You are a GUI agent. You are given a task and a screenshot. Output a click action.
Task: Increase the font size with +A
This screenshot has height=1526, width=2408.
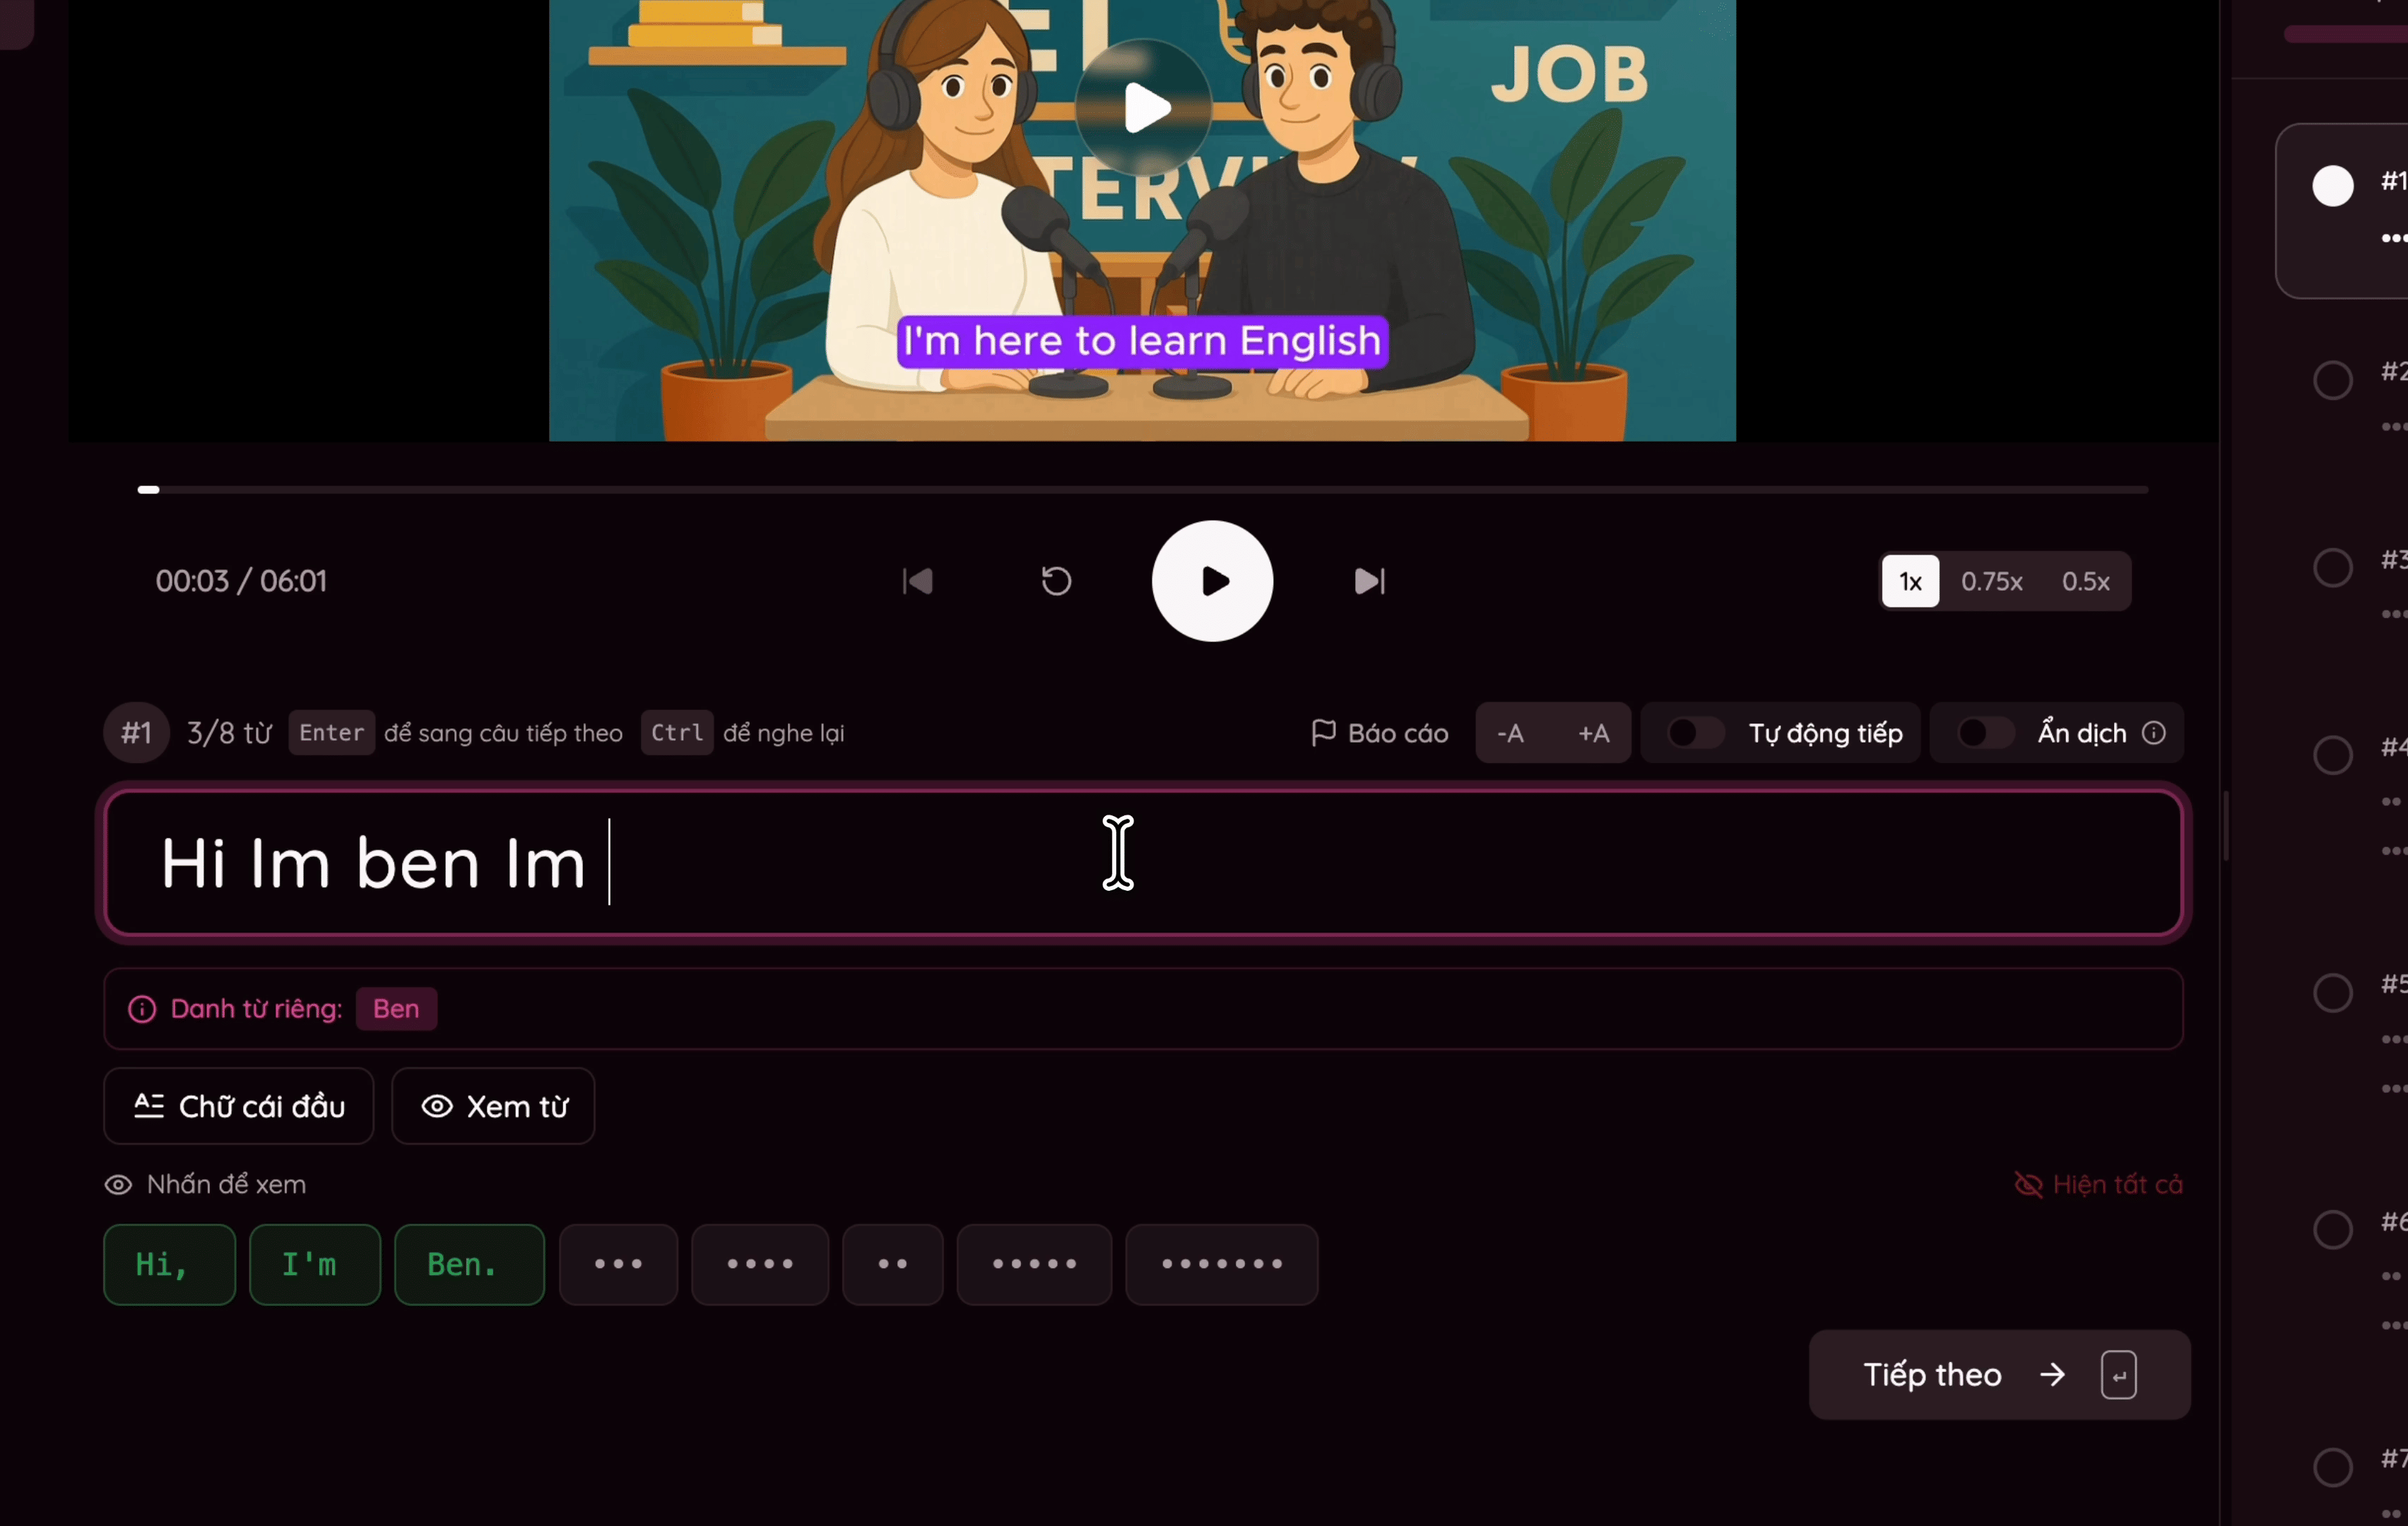click(1593, 733)
